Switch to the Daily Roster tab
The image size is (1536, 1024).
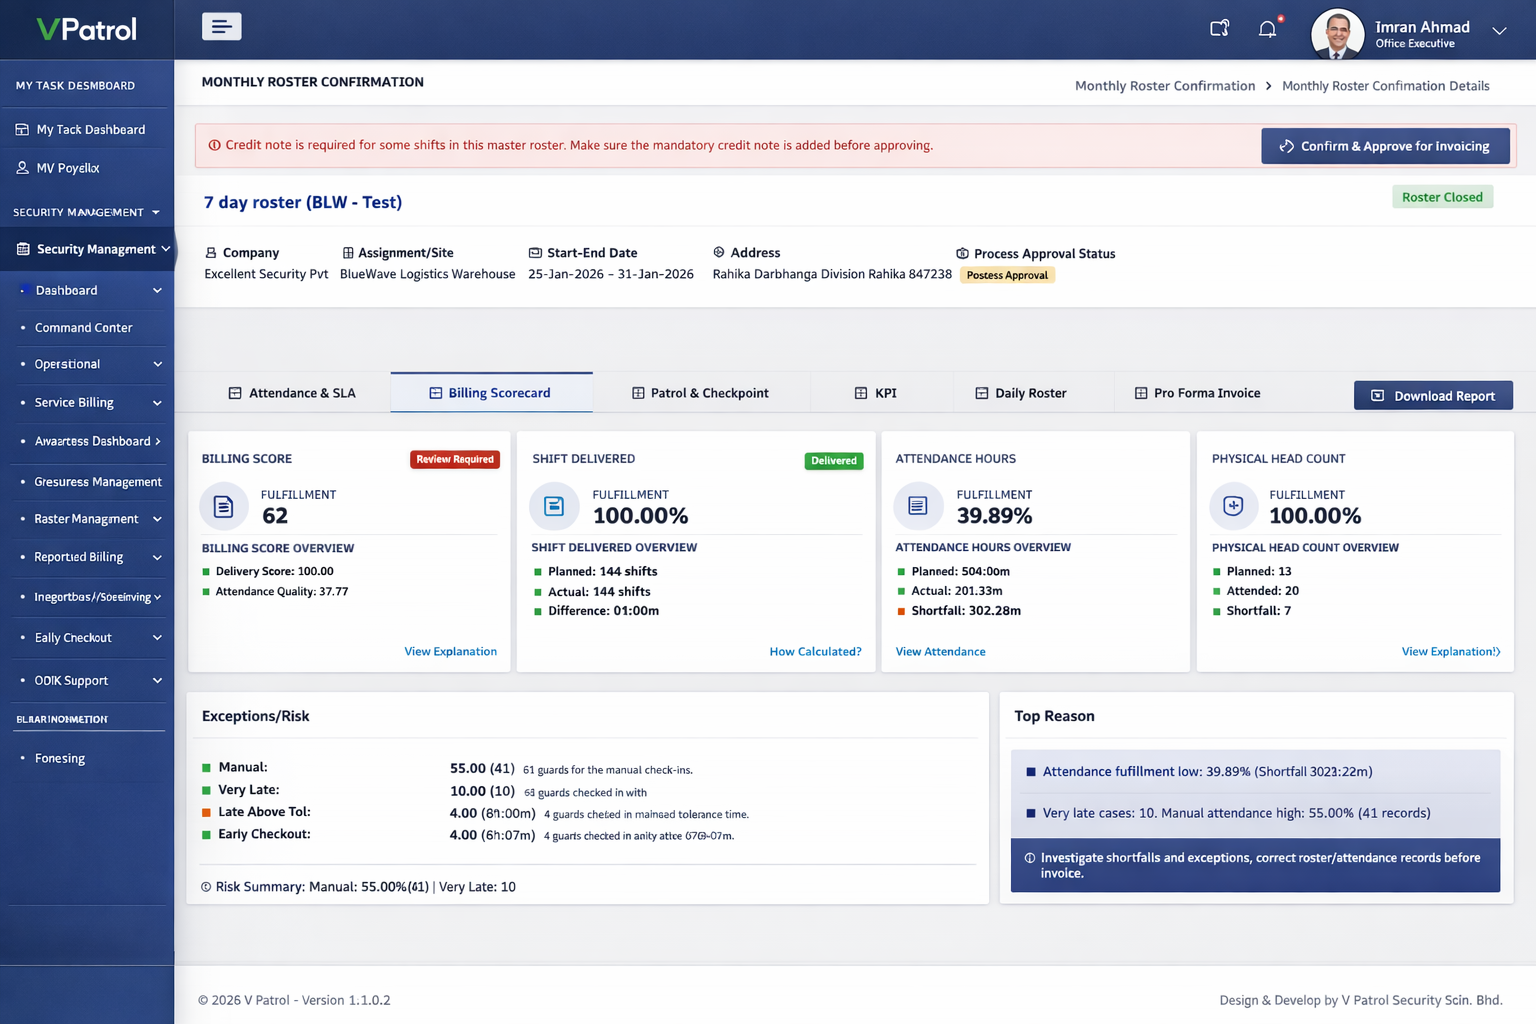(x=1031, y=392)
